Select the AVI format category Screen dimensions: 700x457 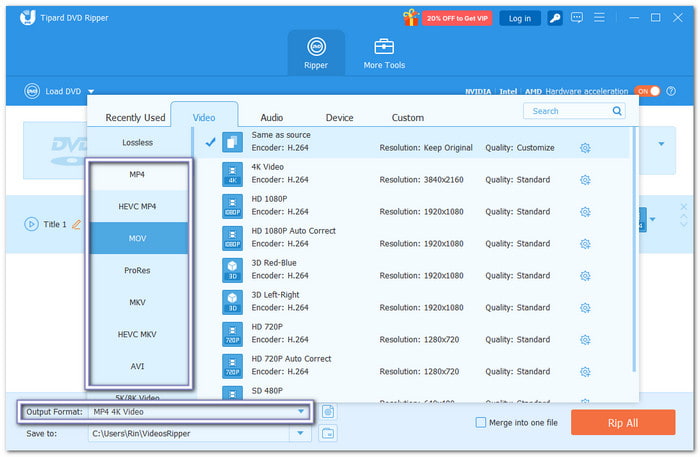(x=138, y=366)
